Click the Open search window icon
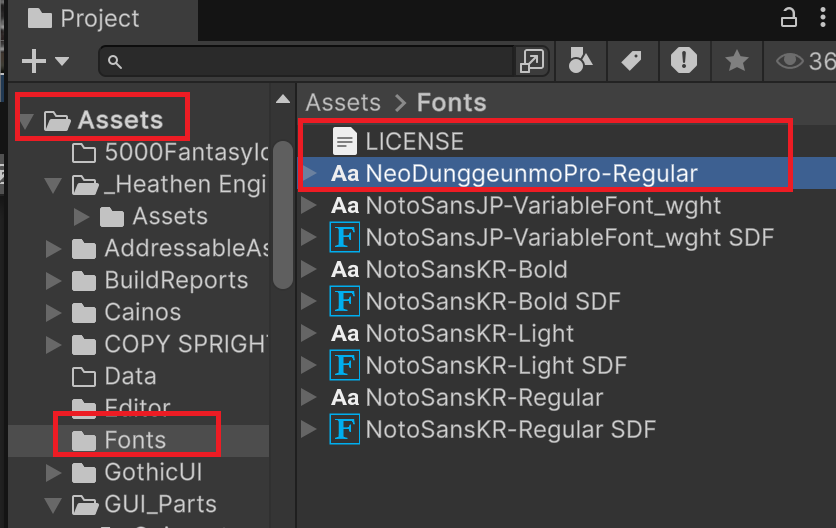Viewport: 836px width, 528px height. pos(532,61)
